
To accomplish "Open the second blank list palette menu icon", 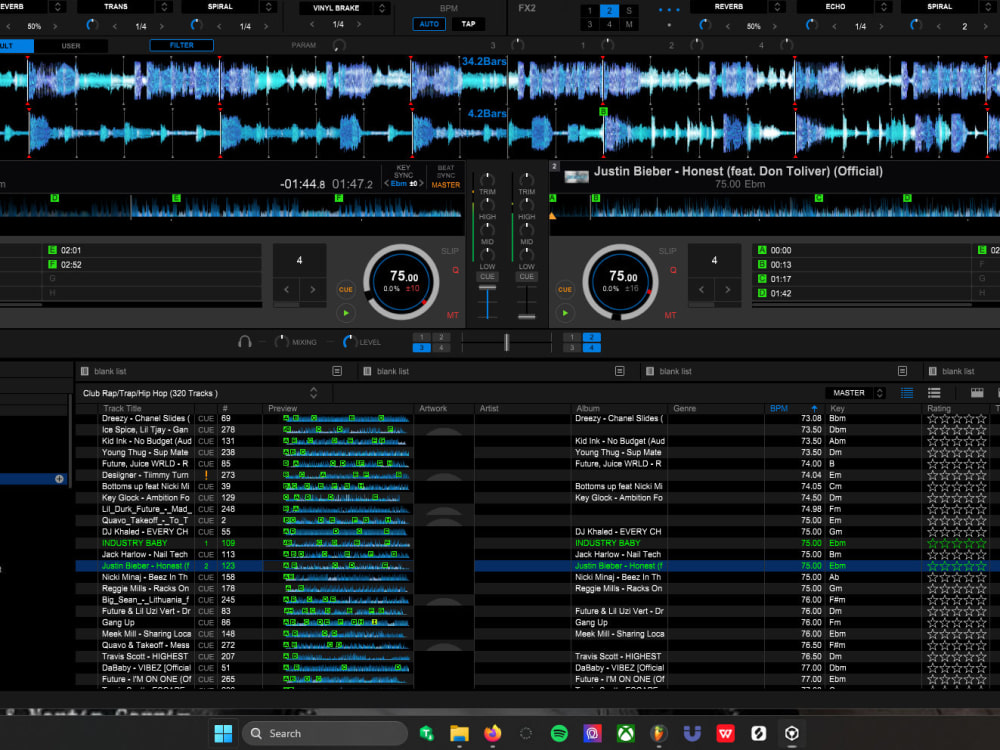I will (619, 371).
